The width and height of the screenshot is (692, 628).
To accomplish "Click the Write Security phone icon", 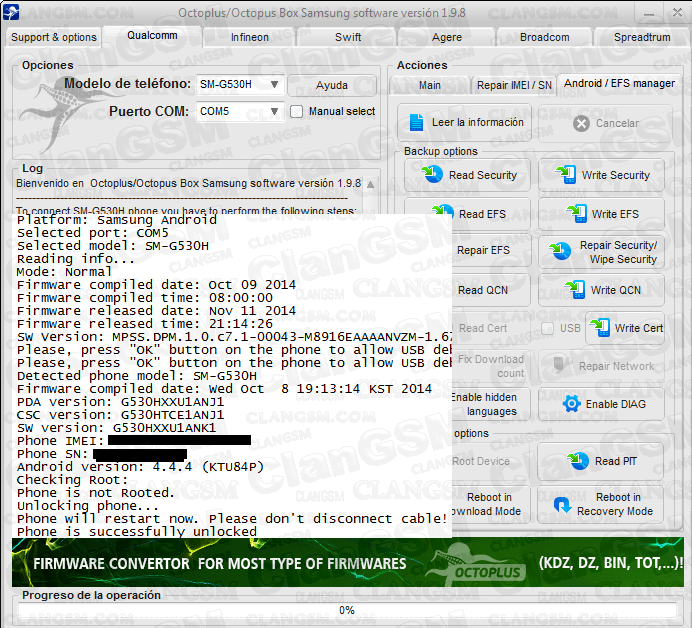I will [566, 175].
